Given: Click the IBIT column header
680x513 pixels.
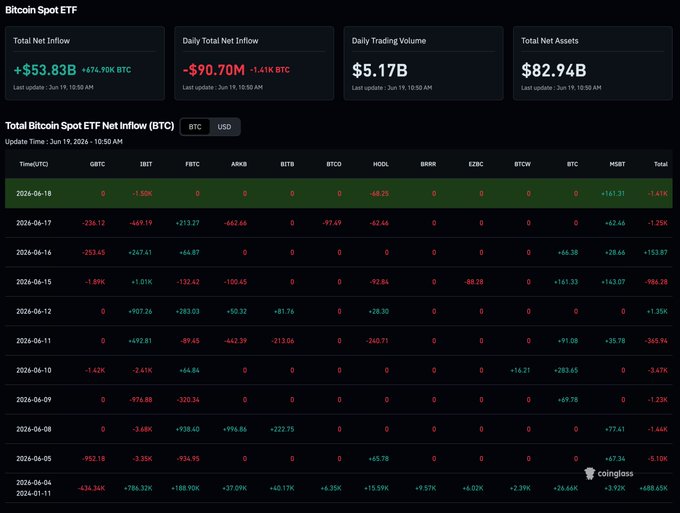Looking at the screenshot, I should coord(146,164).
